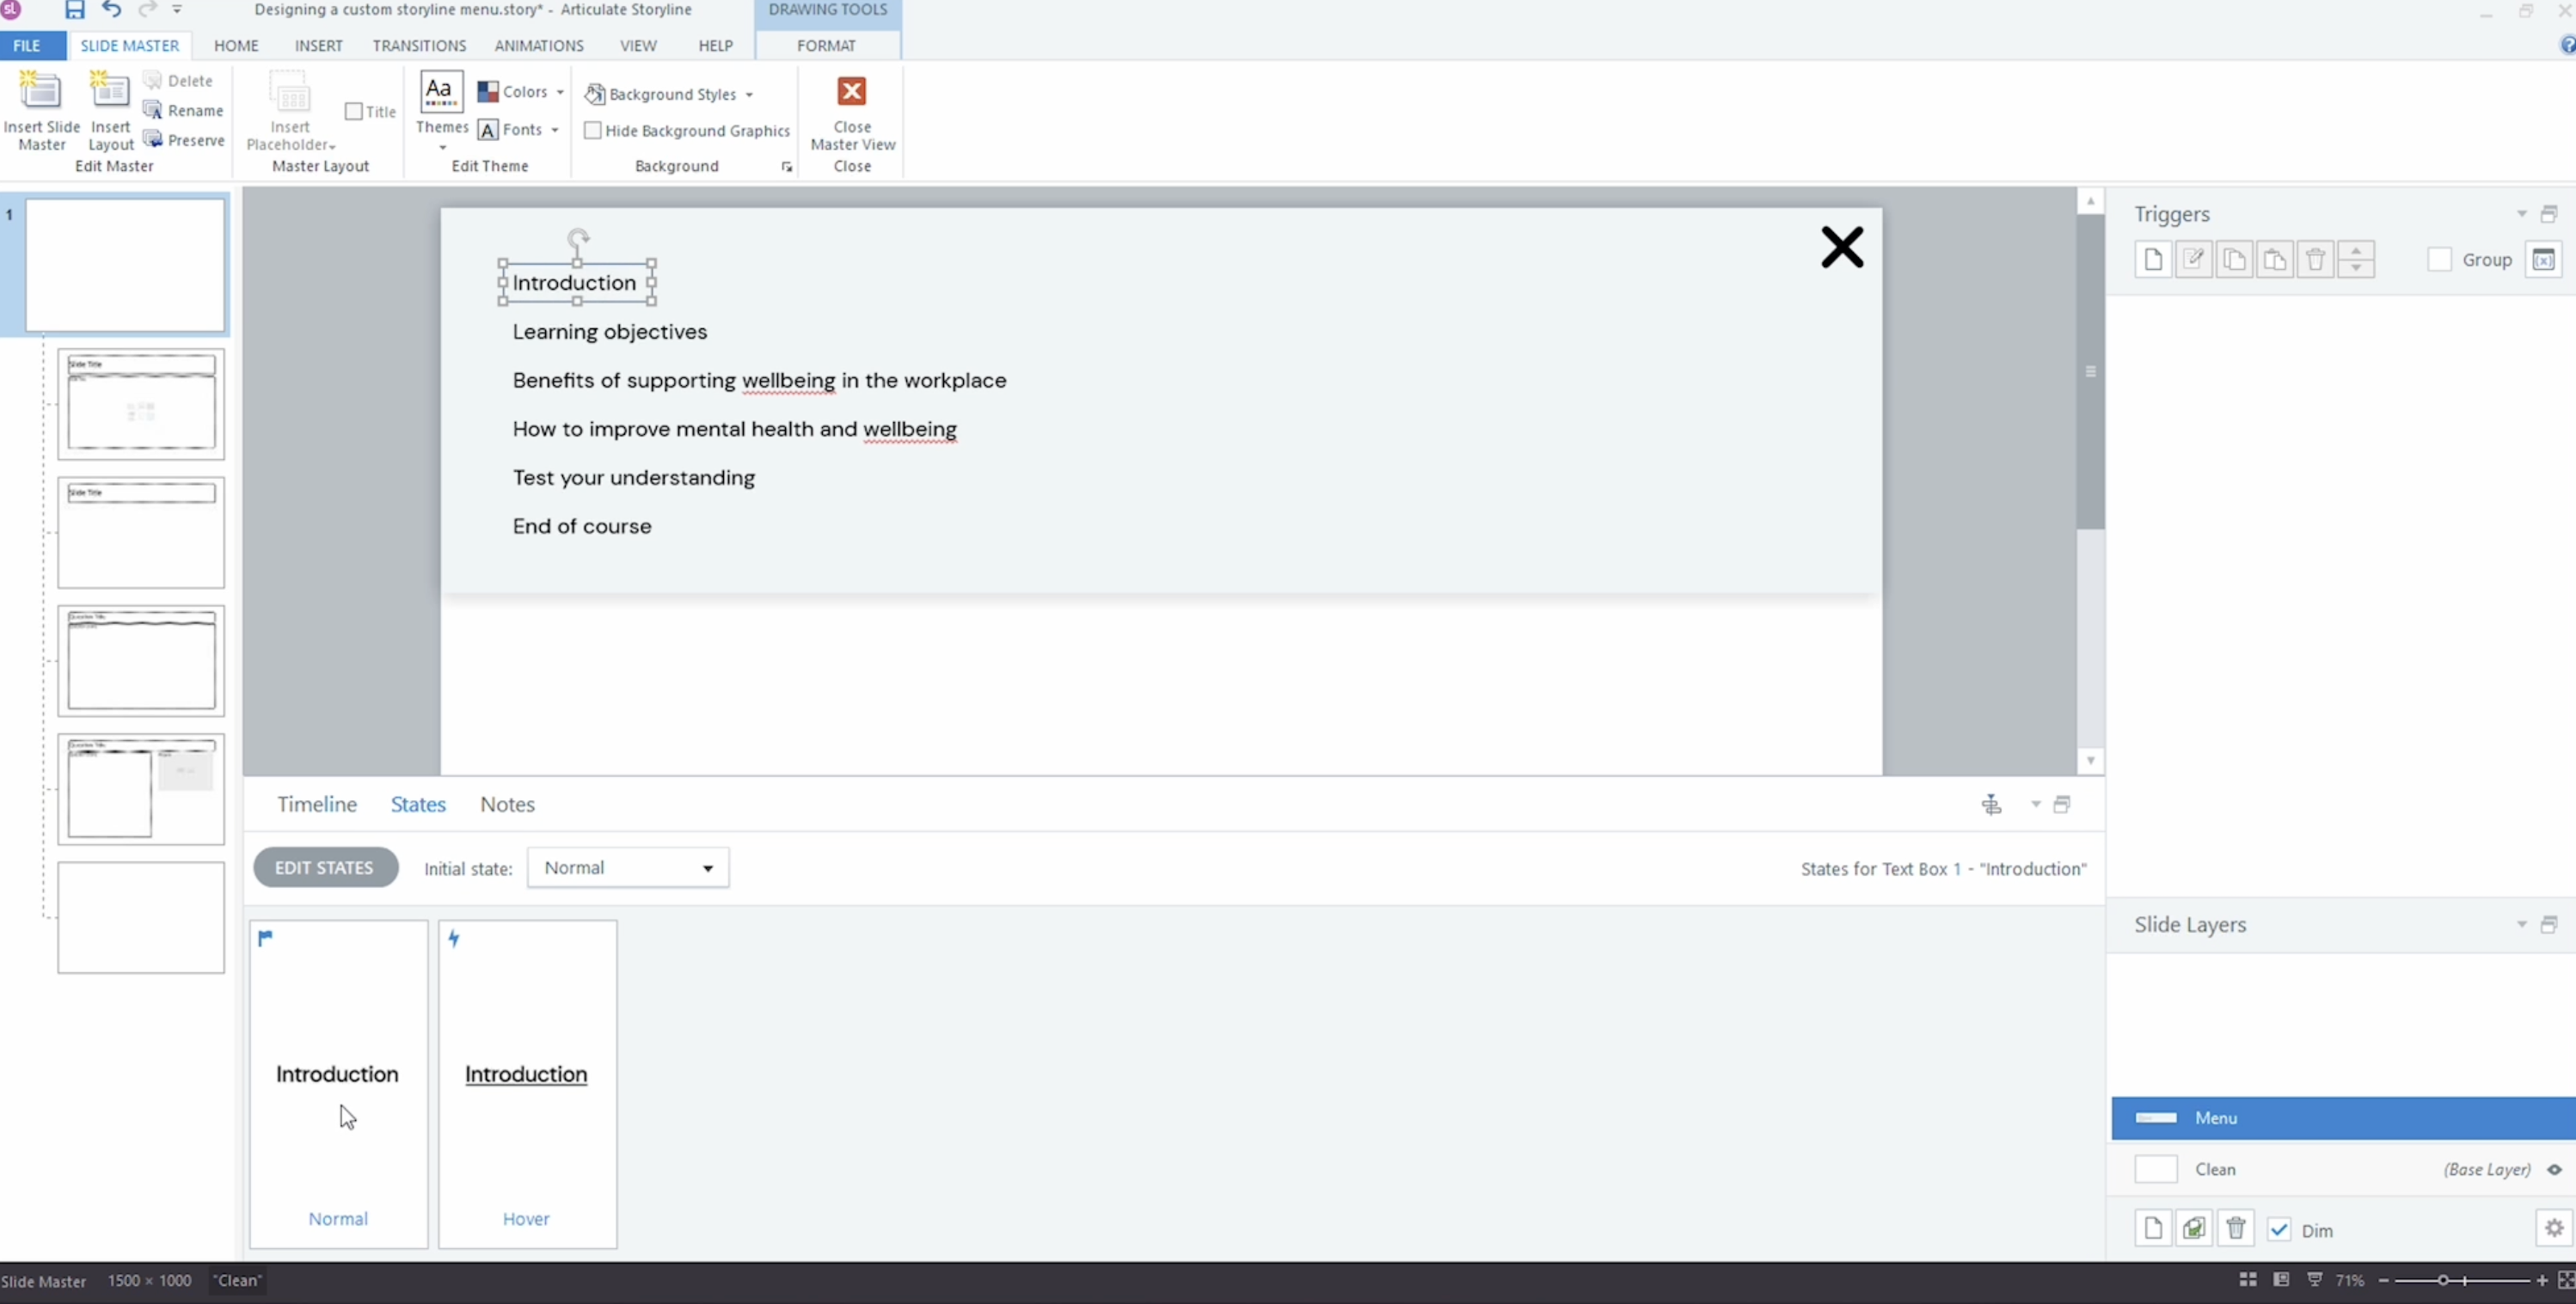Open the Background Styles dropdown

coord(668,93)
